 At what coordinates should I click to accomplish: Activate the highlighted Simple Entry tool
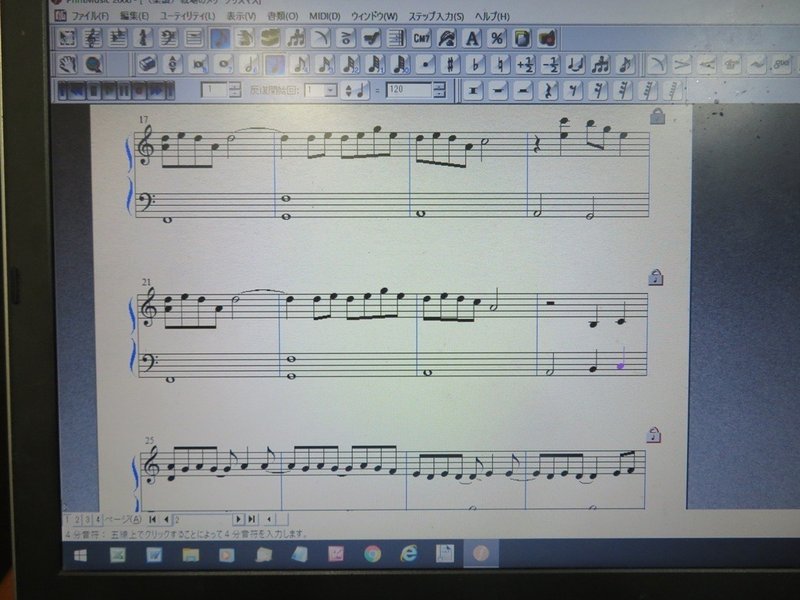[x=219, y=38]
